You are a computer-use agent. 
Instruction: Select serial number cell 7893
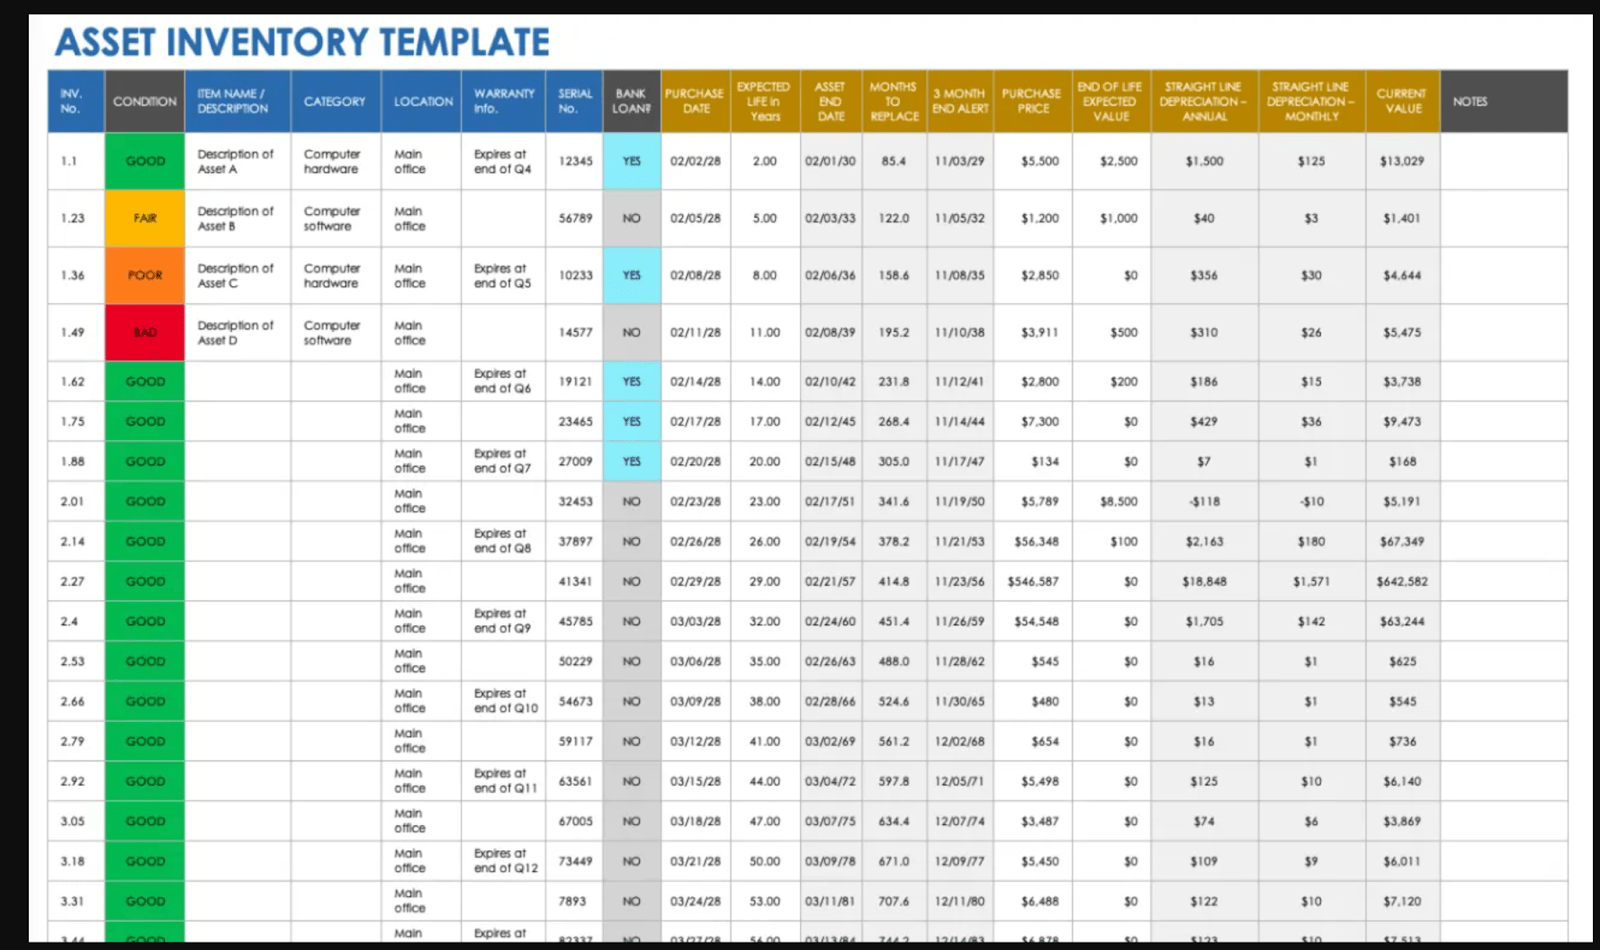point(575,901)
